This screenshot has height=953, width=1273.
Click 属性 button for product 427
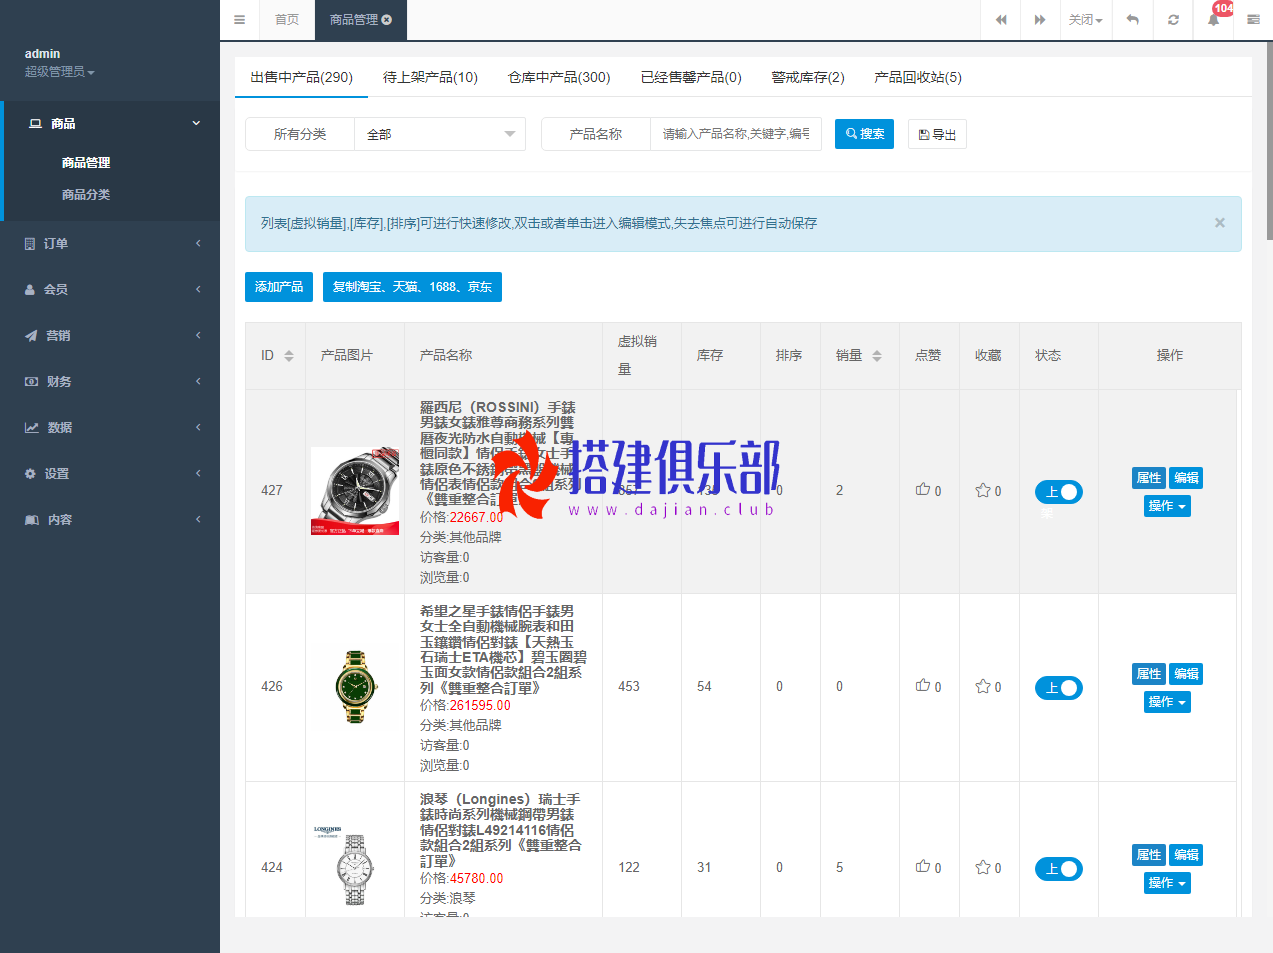point(1149,478)
